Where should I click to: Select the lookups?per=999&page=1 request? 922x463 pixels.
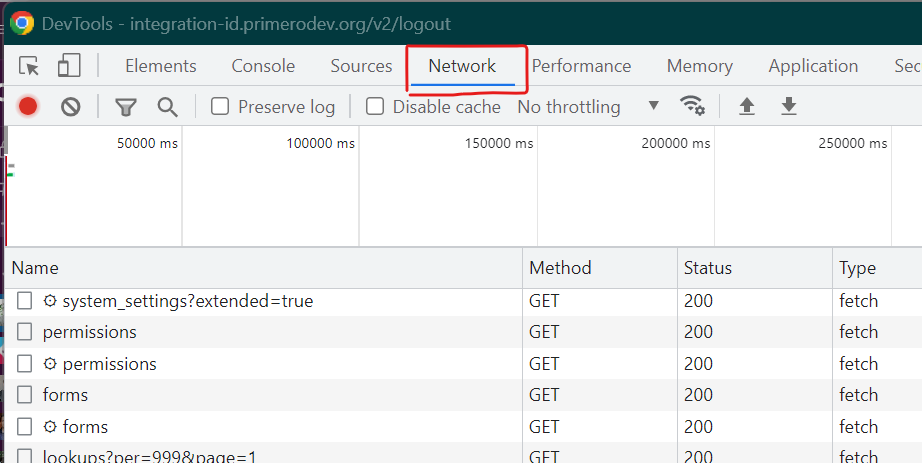pos(149,457)
